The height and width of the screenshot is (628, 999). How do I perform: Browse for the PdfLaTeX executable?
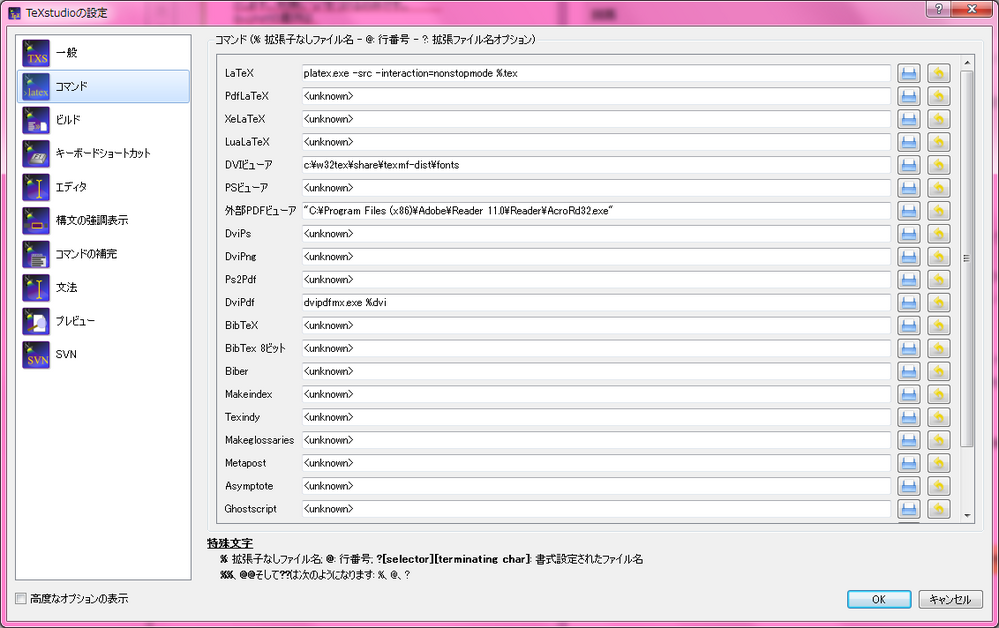(909, 96)
